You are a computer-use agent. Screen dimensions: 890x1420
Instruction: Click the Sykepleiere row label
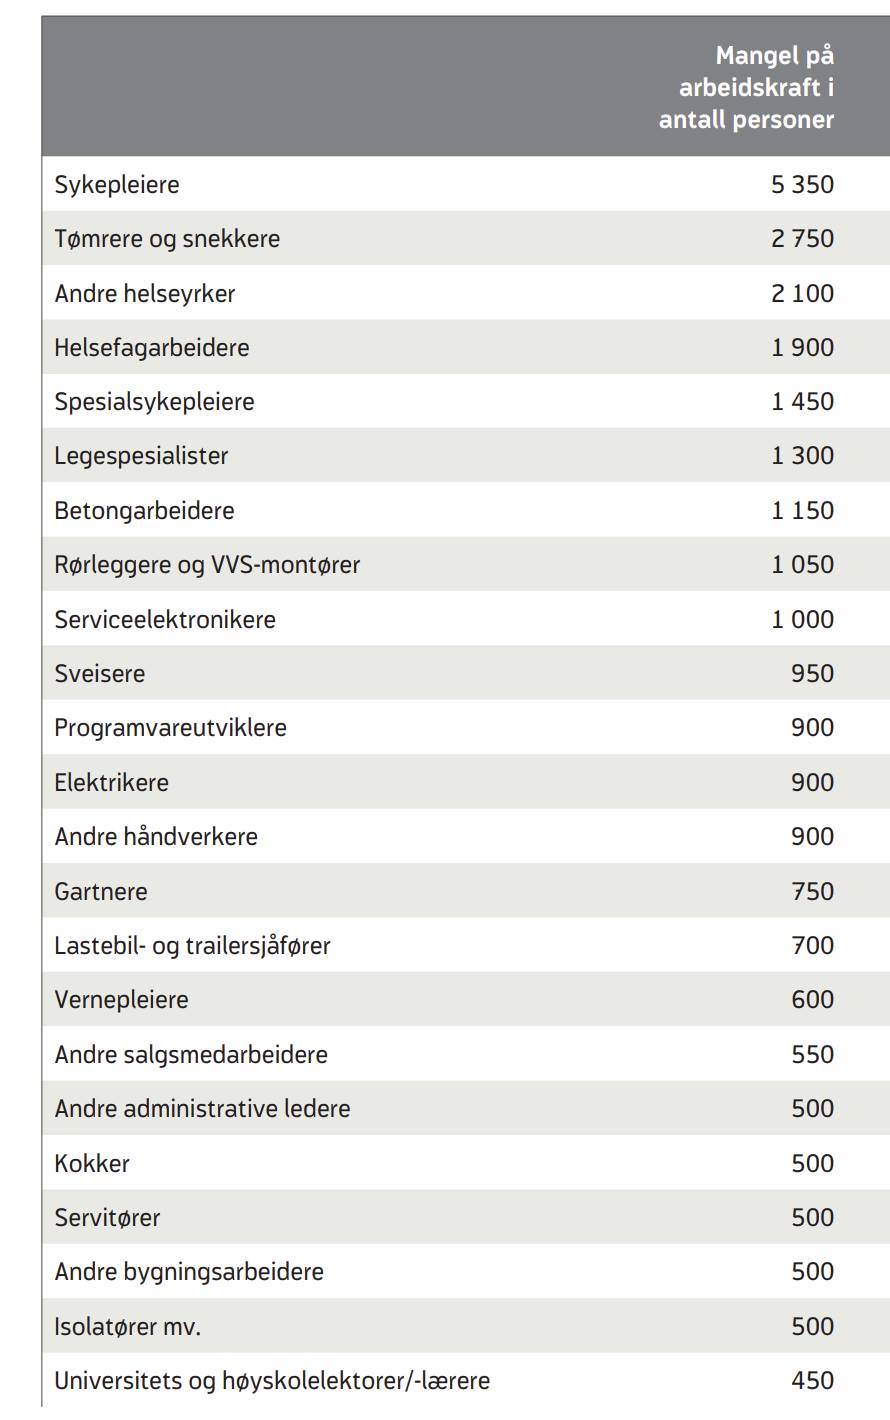pos(117,185)
